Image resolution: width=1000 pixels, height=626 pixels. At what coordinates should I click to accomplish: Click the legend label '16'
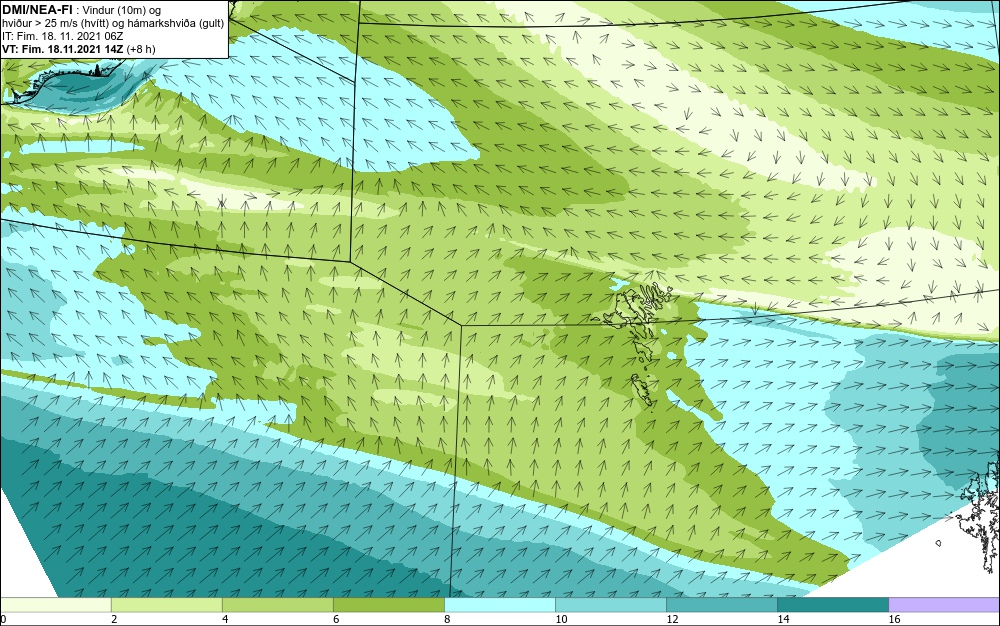[894, 619]
